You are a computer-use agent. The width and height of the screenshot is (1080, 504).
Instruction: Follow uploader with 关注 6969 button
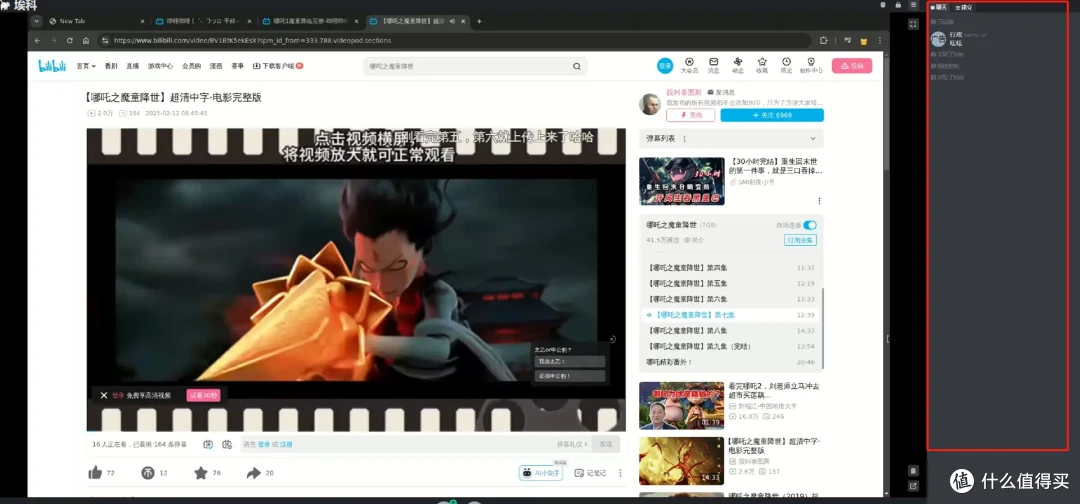[772, 115]
